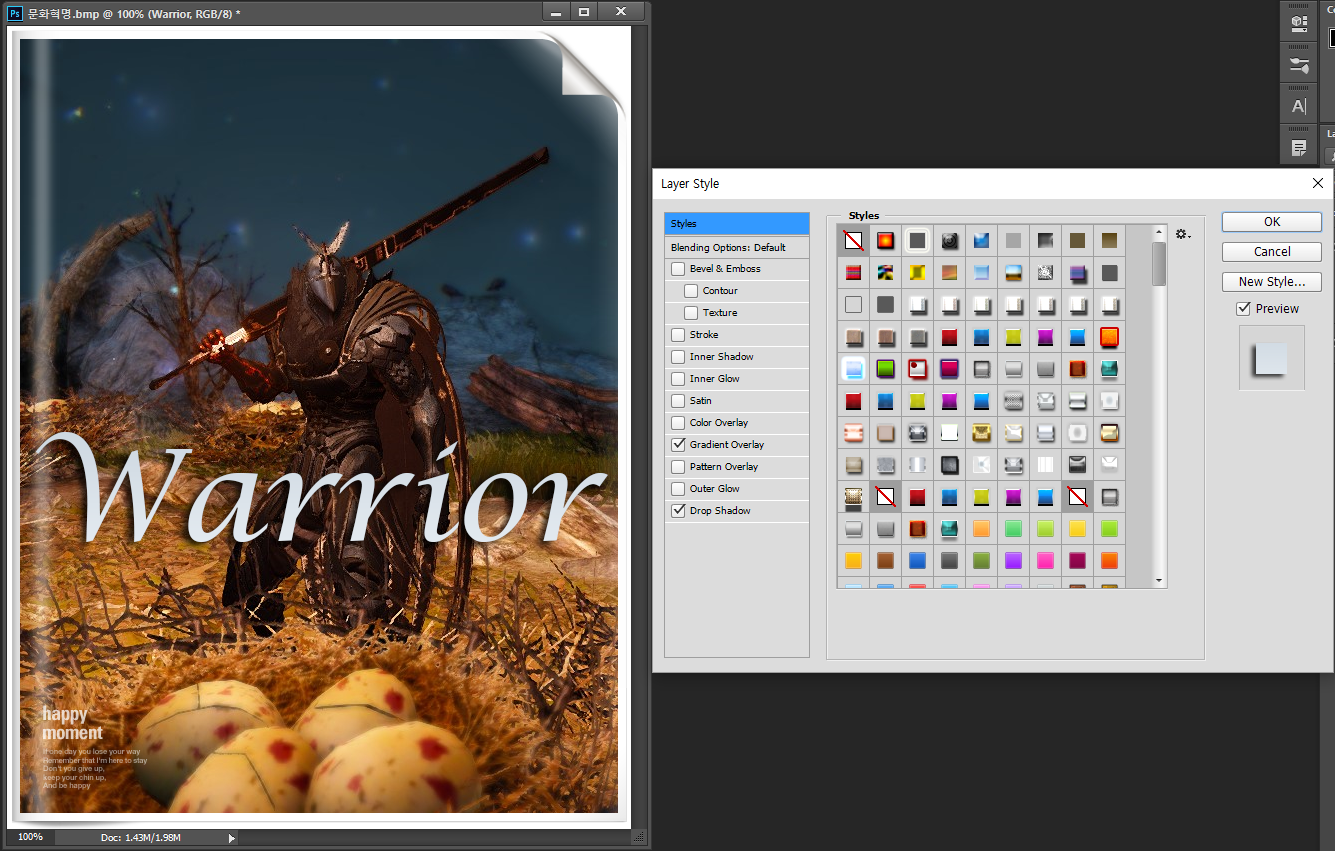Image resolution: width=1335 pixels, height=851 pixels.
Task: Pick the white speckled noise style swatch
Action: click(1045, 272)
